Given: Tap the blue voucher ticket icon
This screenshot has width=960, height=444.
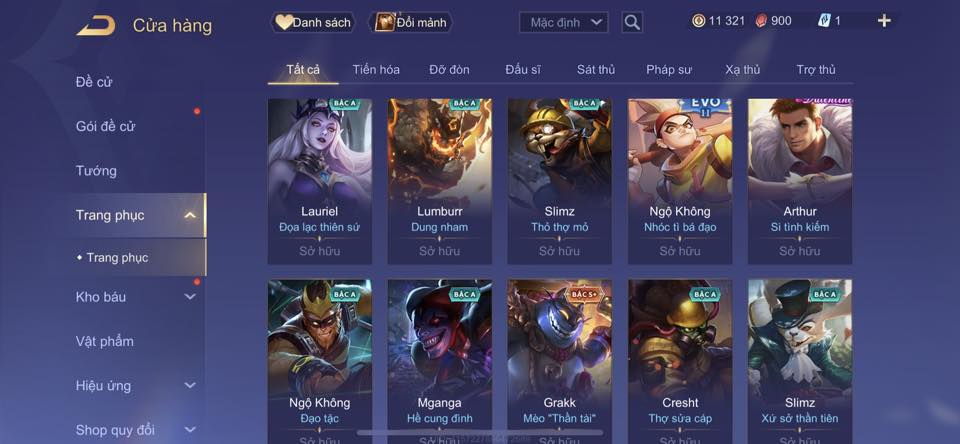Looking at the screenshot, I should [823, 21].
